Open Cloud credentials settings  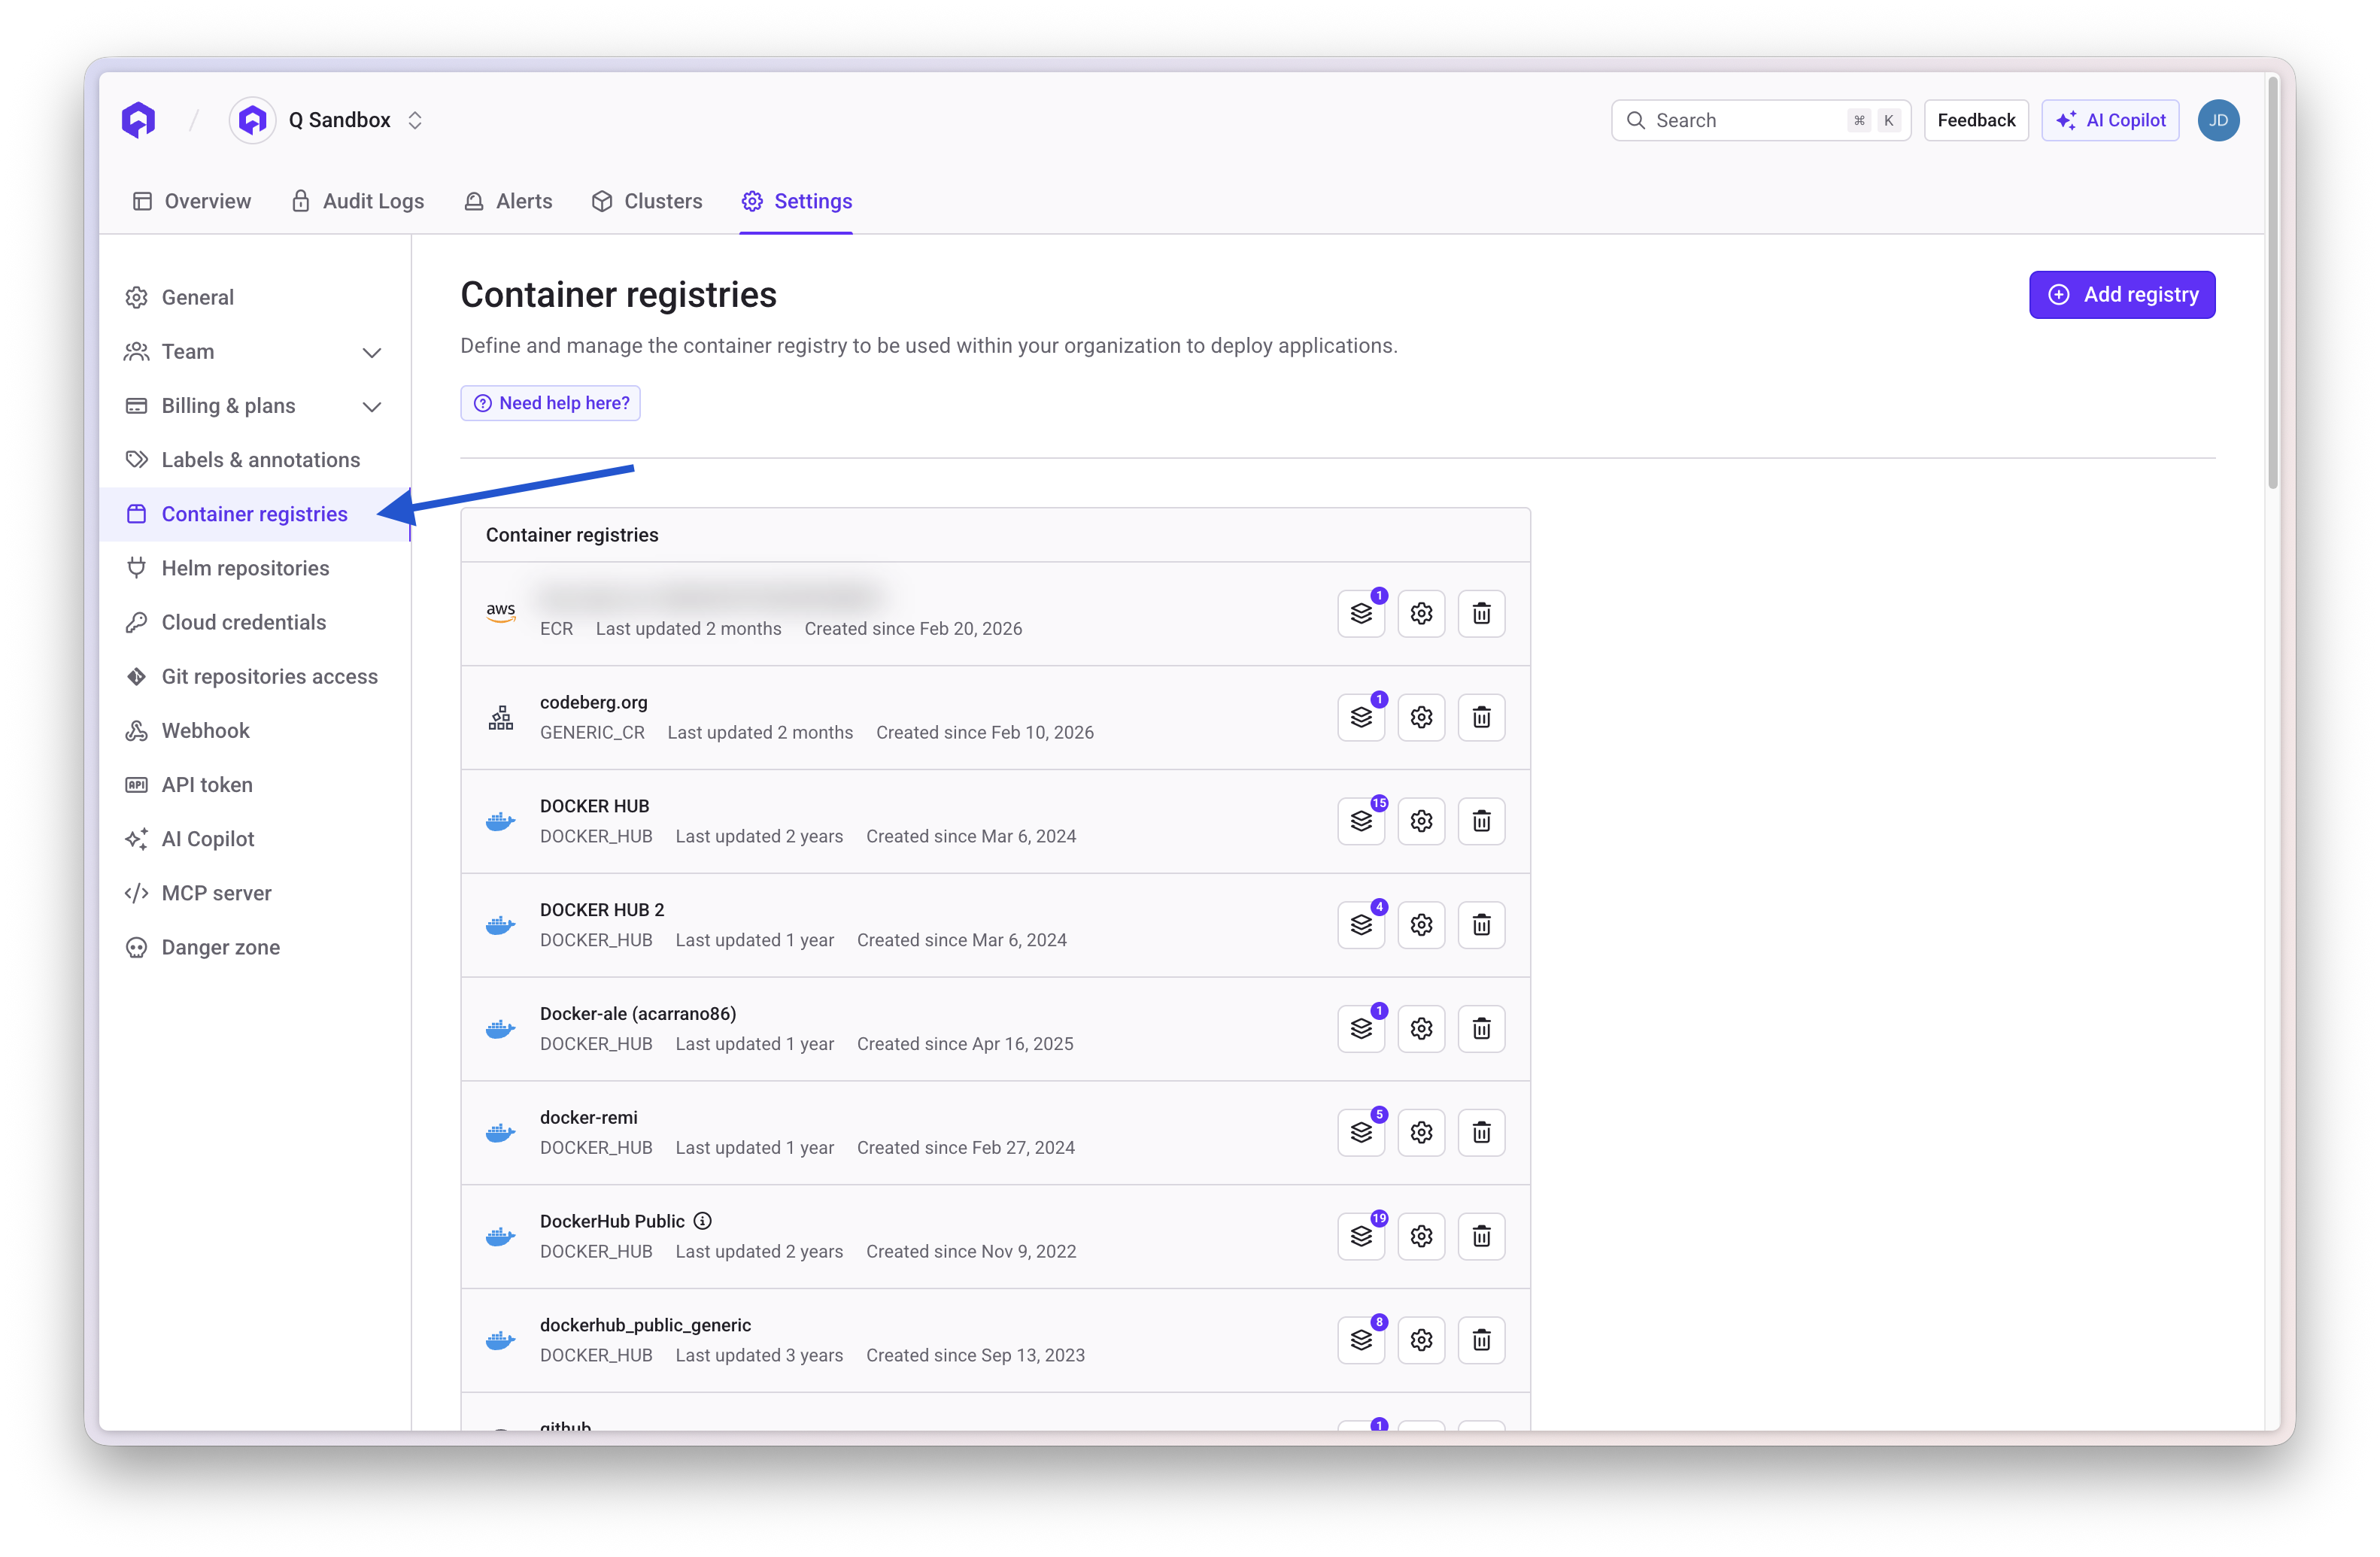click(x=254, y=622)
